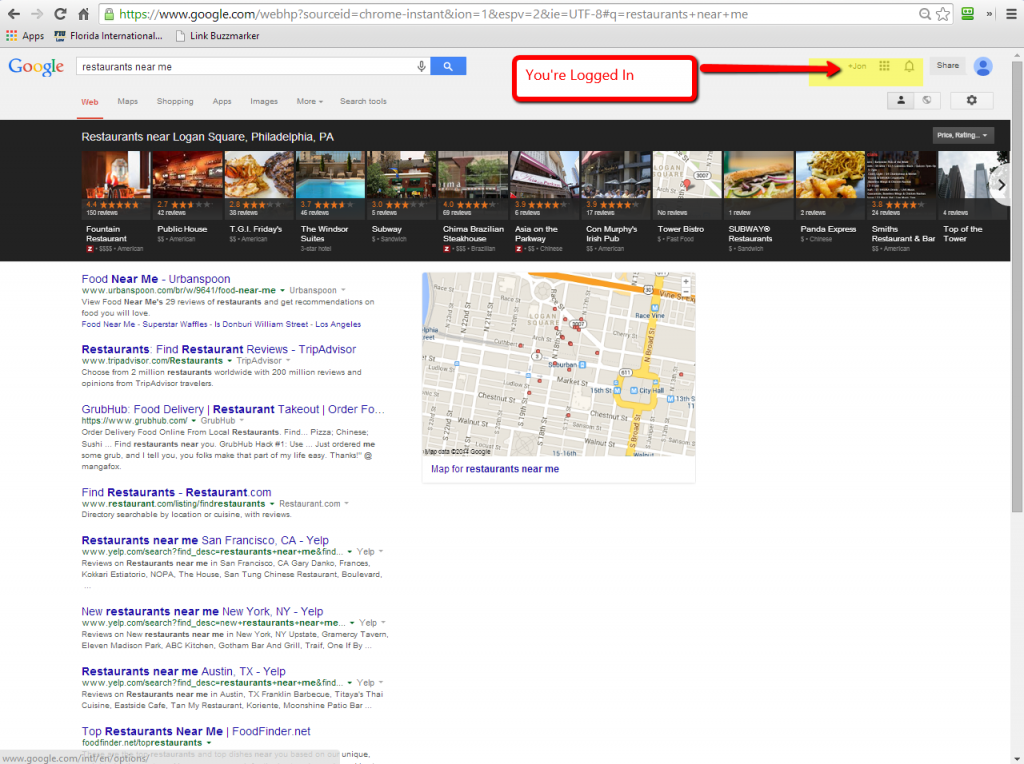Show hidden extensions overflow
Viewport: 1024px width, 764px height.
pos(989,14)
